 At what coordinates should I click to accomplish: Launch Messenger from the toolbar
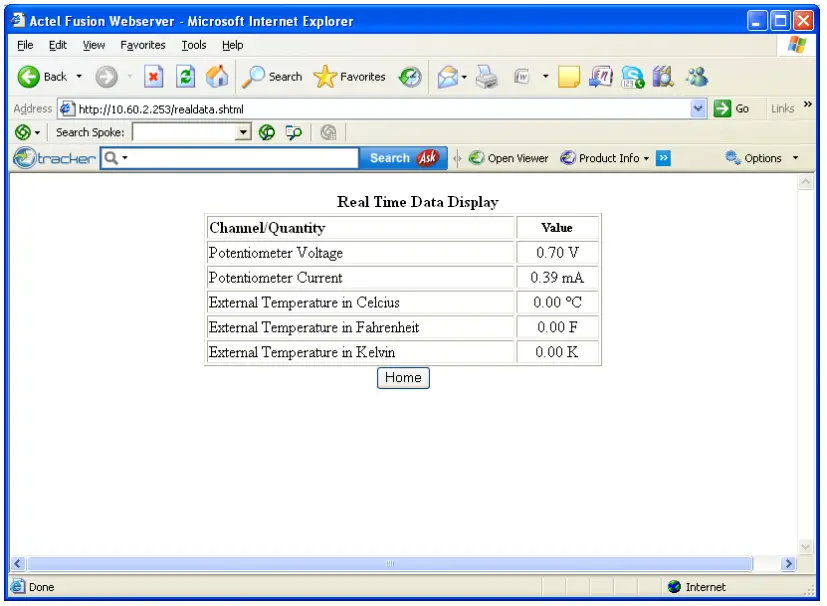pos(694,77)
